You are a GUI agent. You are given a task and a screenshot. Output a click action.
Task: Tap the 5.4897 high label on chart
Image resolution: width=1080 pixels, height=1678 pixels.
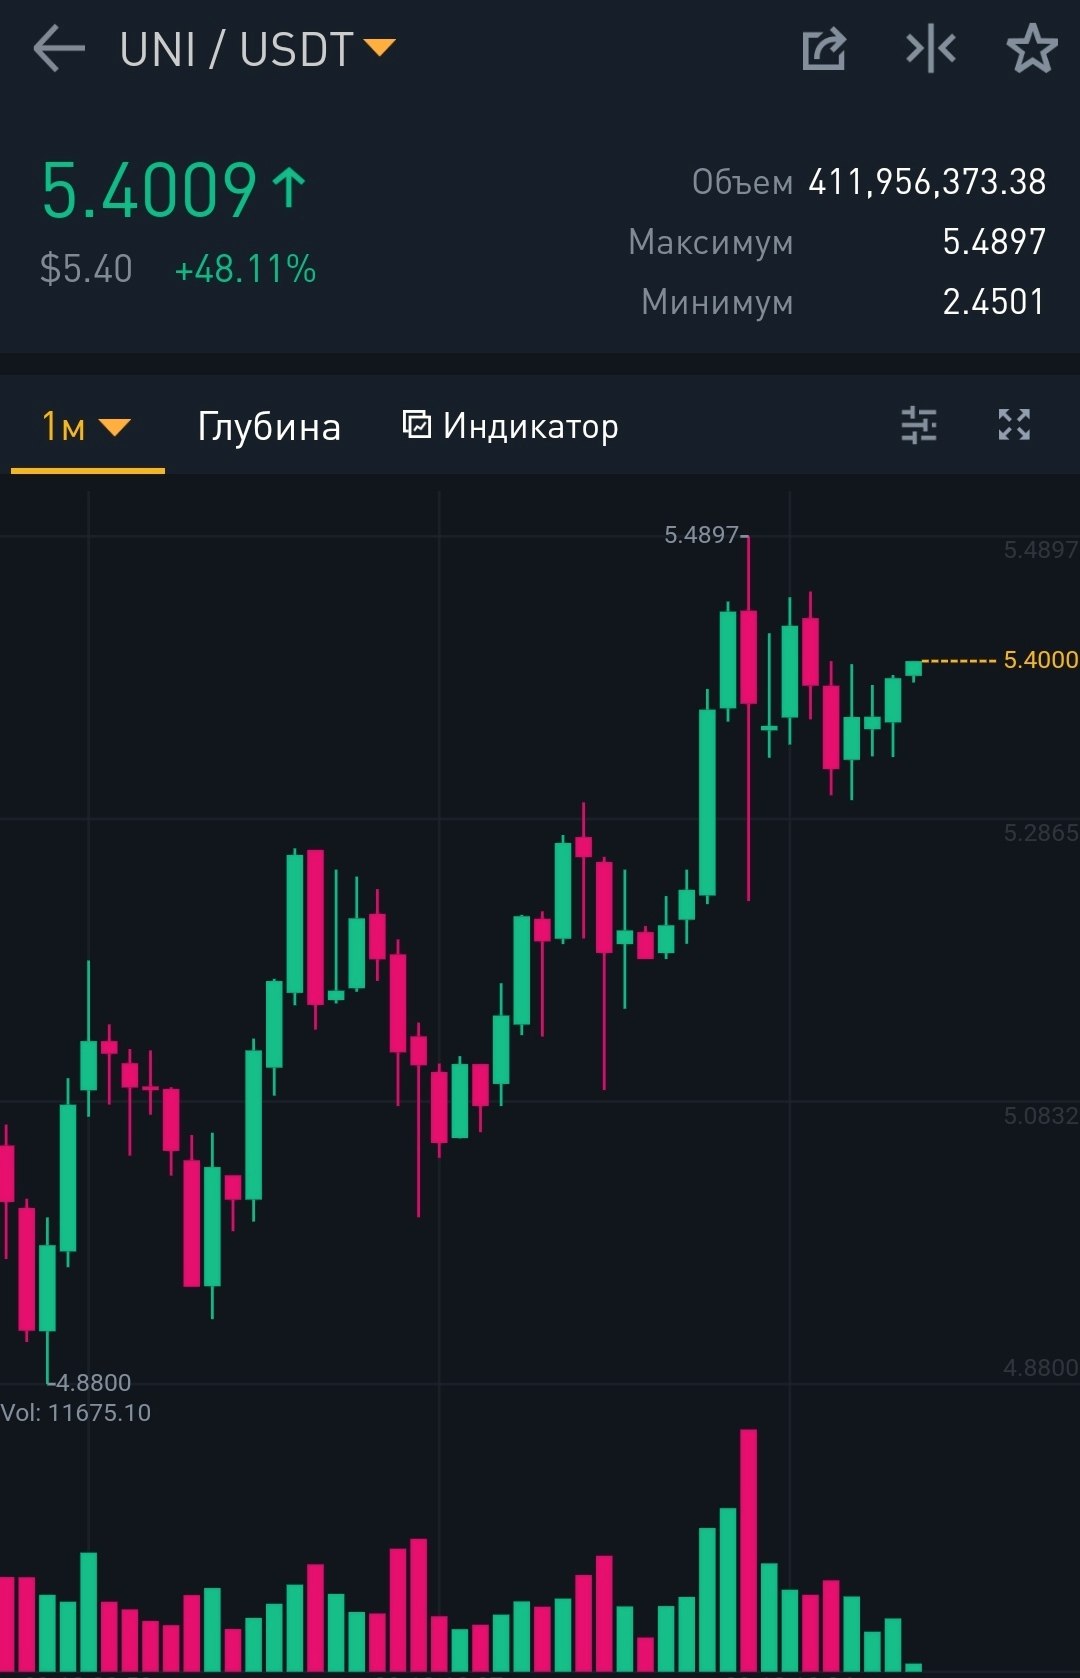(701, 535)
